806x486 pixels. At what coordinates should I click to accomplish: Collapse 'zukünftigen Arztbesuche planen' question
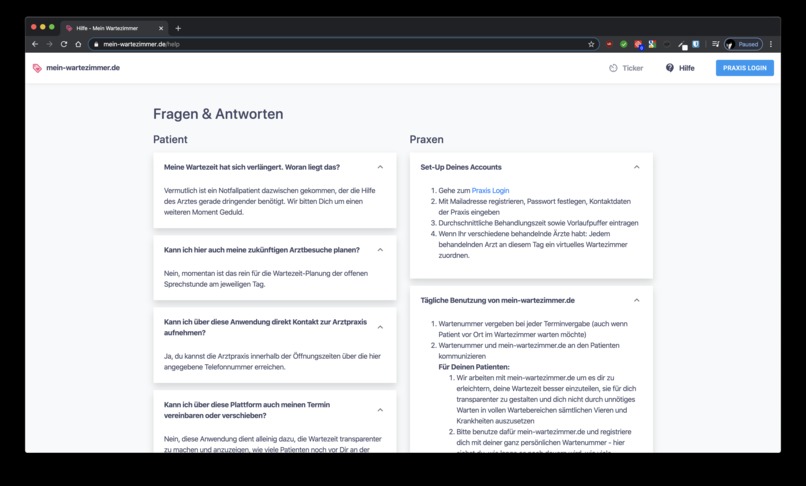(380, 250)
